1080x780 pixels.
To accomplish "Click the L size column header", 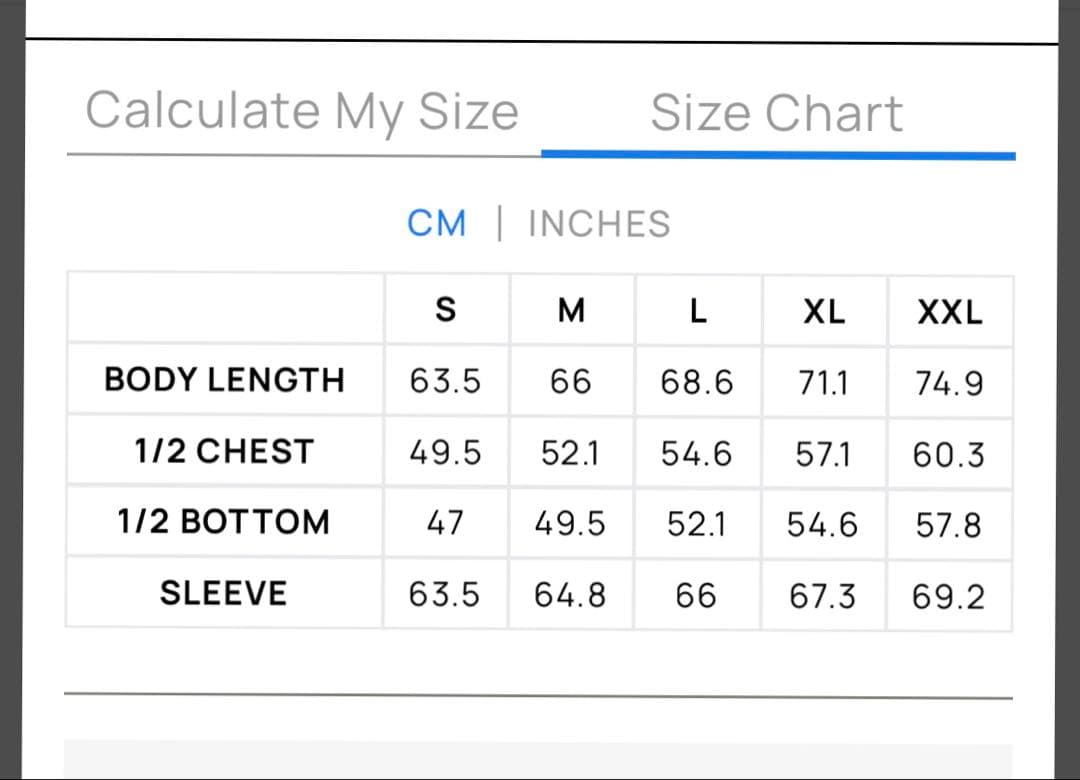I will 698,311.
